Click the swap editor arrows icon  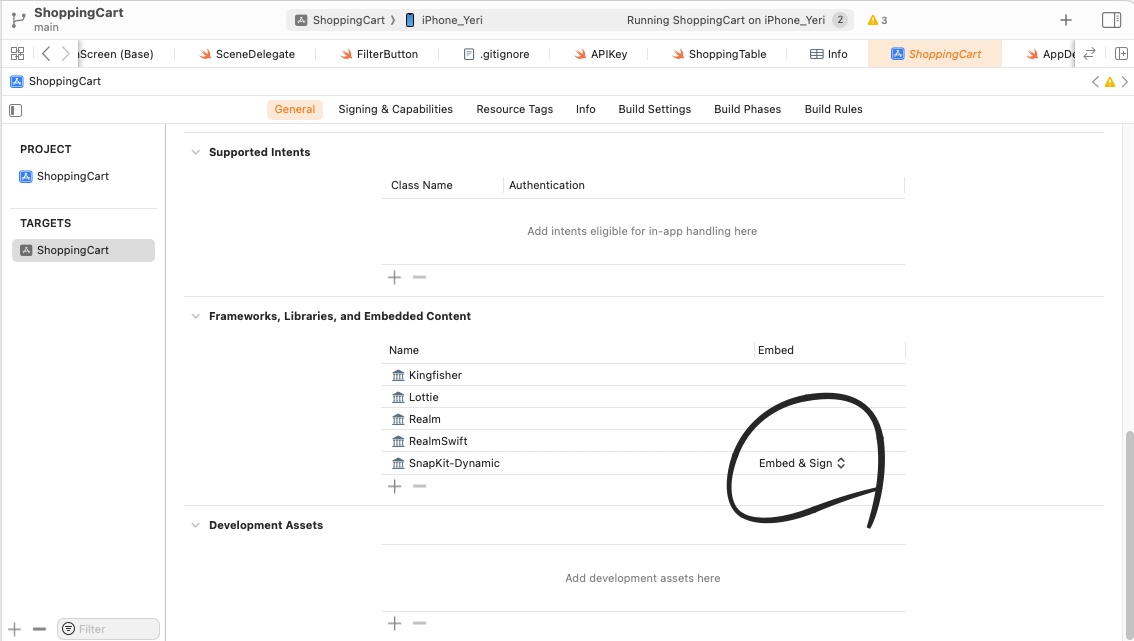(x=1089, y=54)
